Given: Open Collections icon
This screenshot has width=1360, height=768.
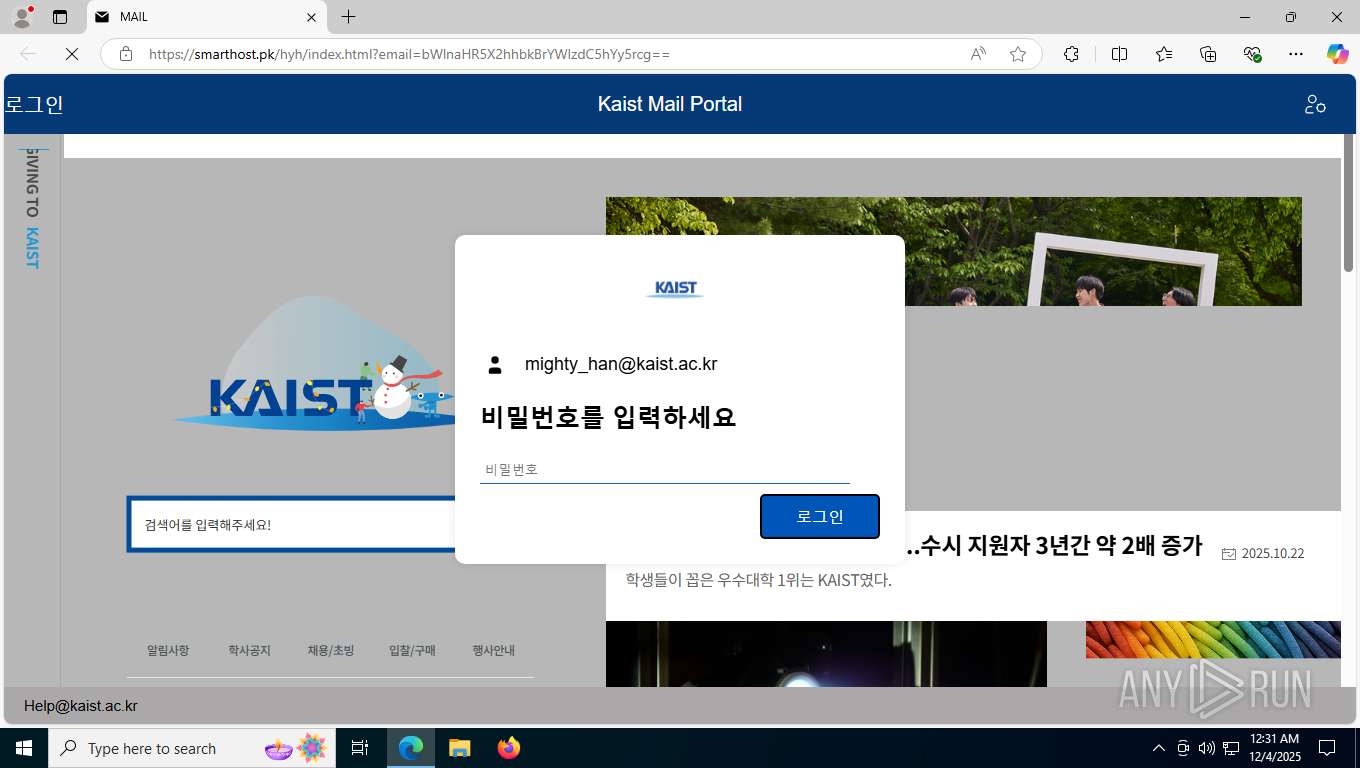Looking at the screenshot, I should pos(1208,54).
